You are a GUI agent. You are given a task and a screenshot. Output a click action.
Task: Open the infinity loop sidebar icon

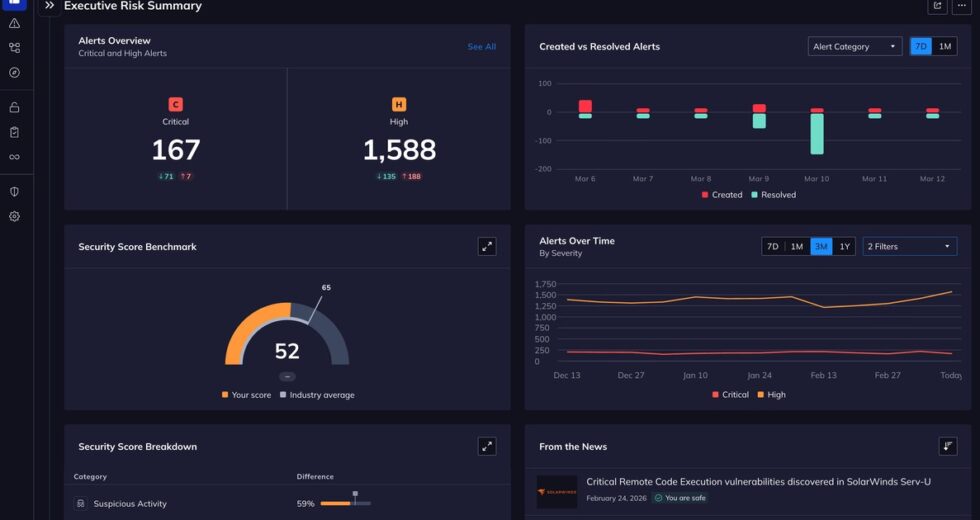(x=14, y=157)
